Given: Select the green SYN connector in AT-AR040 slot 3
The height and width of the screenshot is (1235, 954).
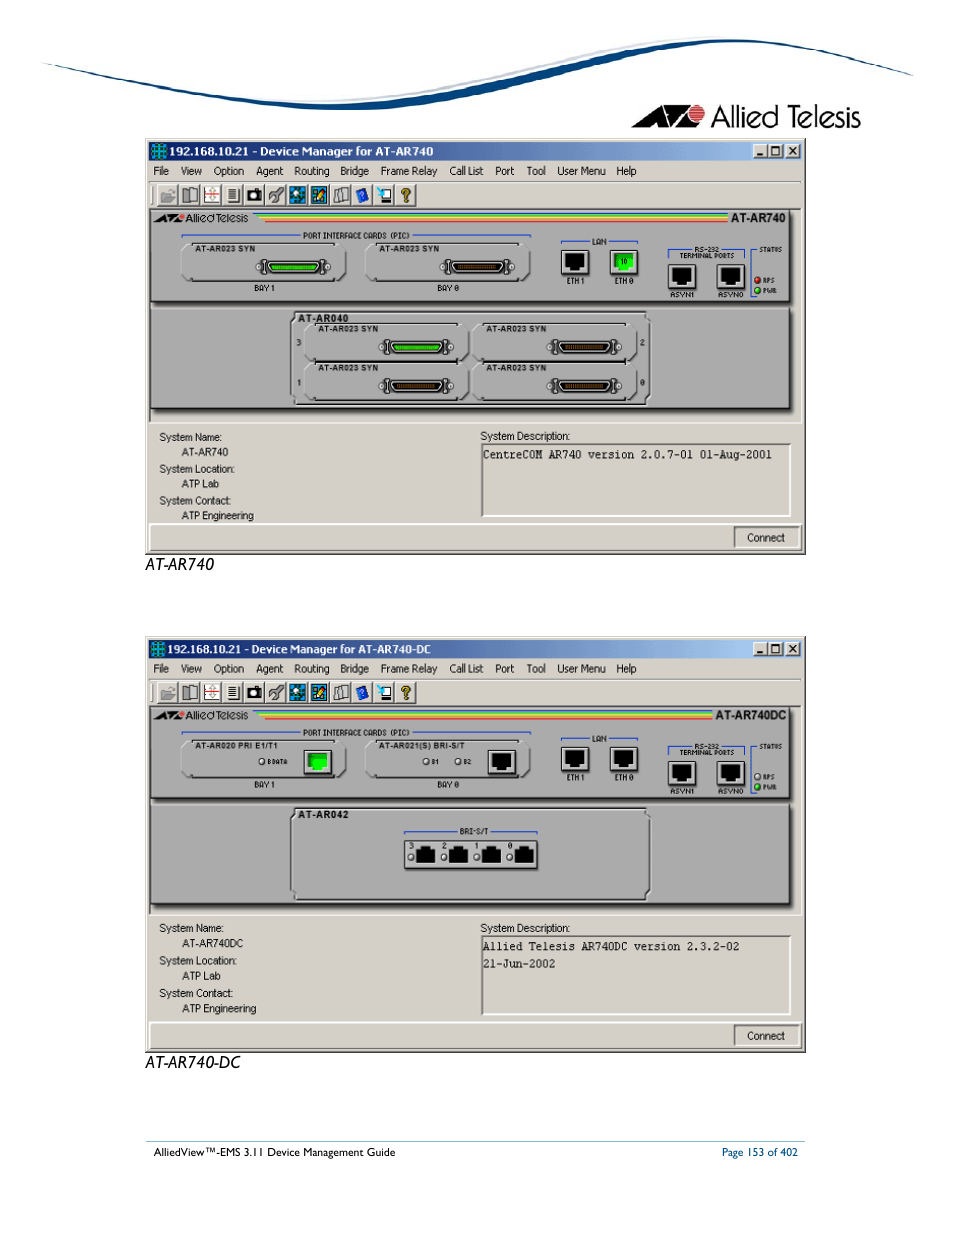Looking at the screenshot, I should click(417, 347).
